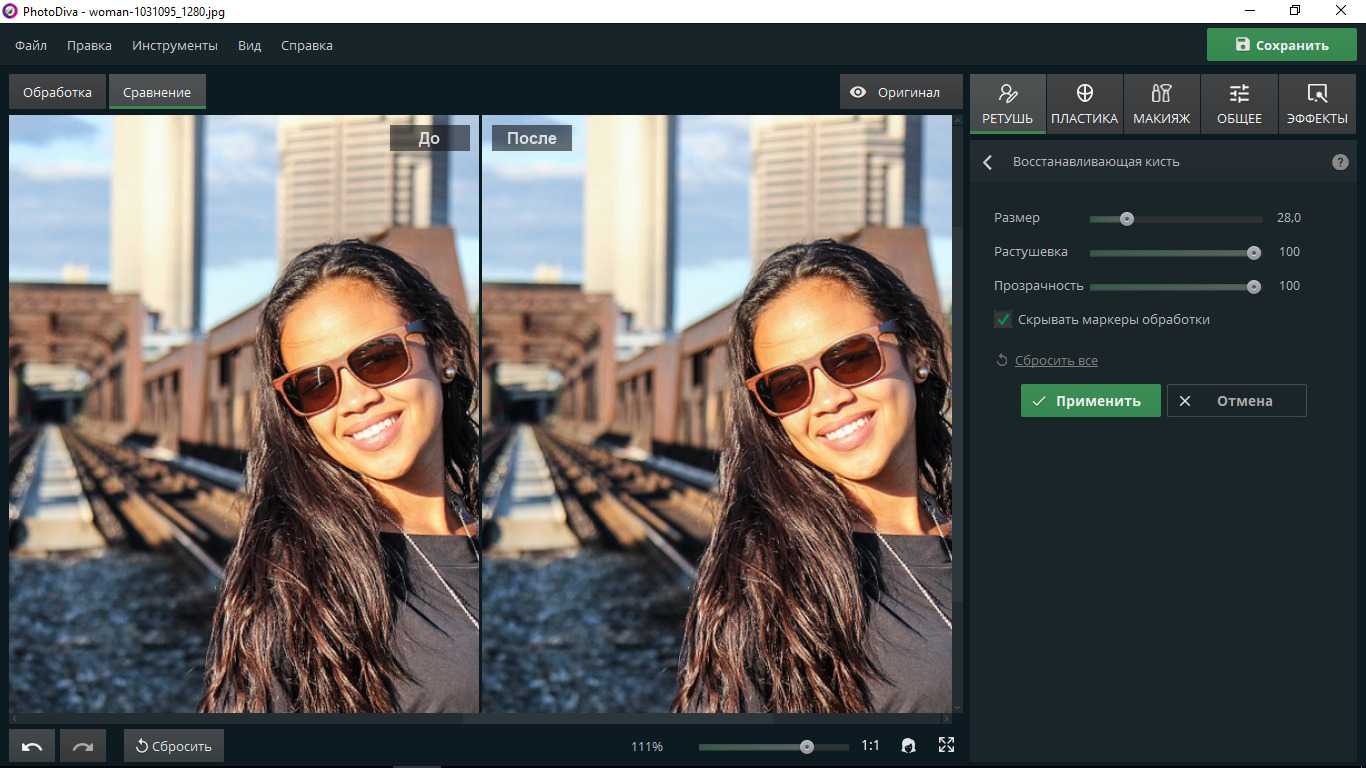The width and height of the screenshot is (1366, 768).
Task: Click the undo arrow button
Action: pos(32,746)
